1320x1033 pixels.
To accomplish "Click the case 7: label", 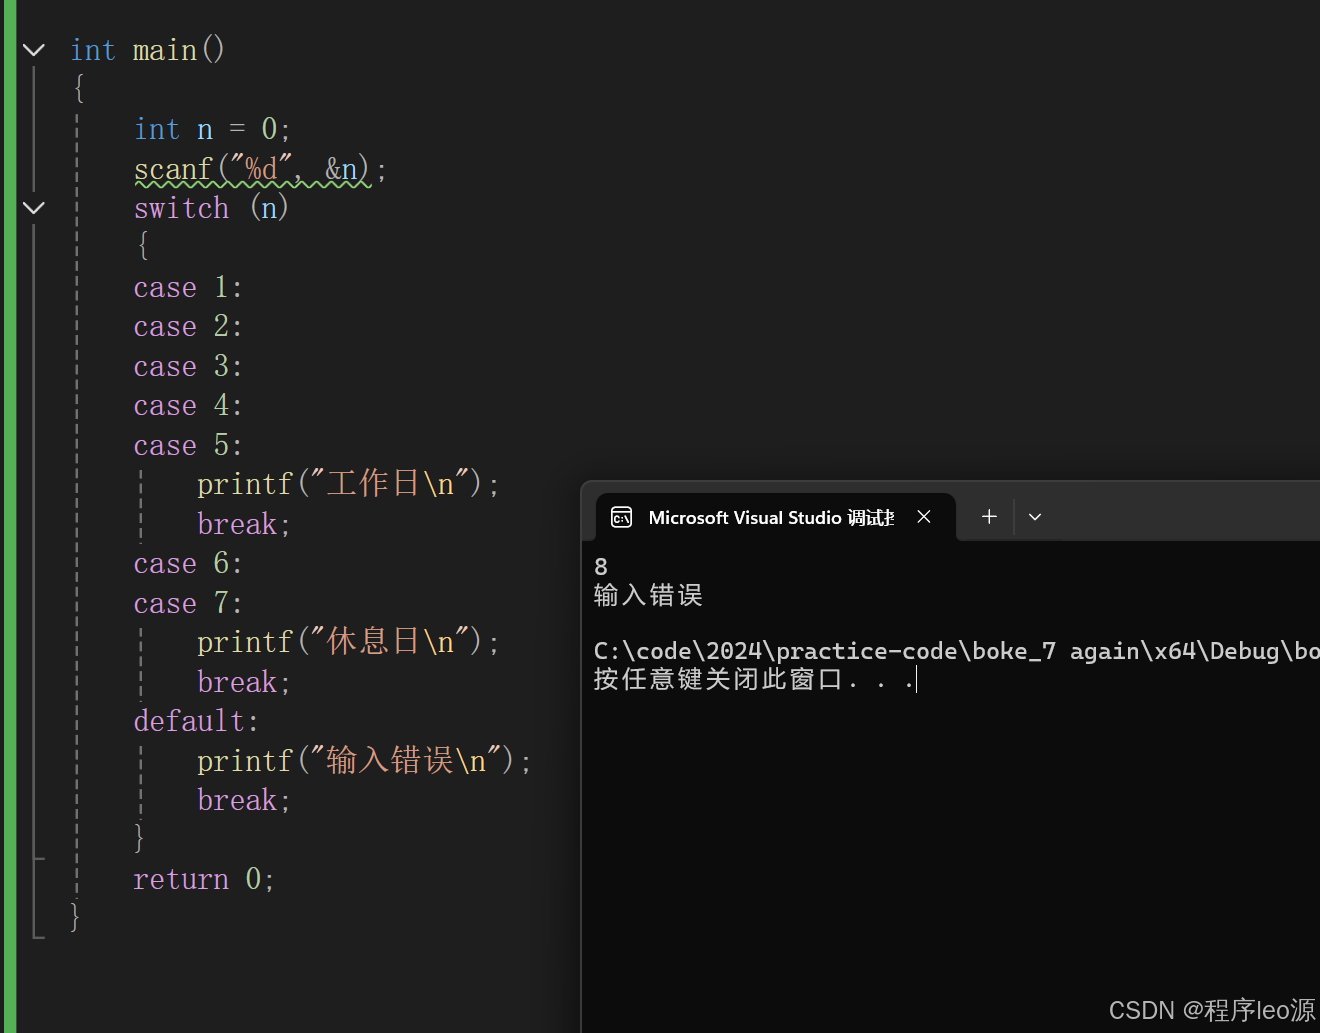I will (x=188, y=604).
